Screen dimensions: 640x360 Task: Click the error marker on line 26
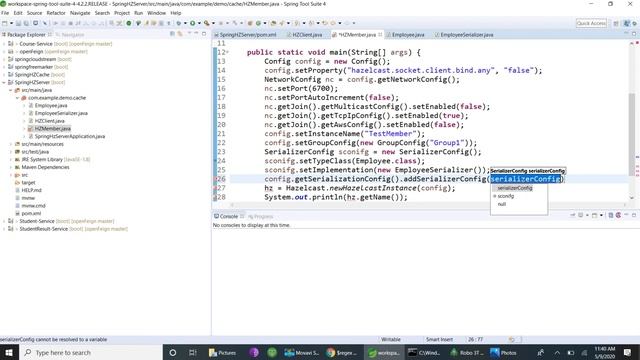pos(215,179)
